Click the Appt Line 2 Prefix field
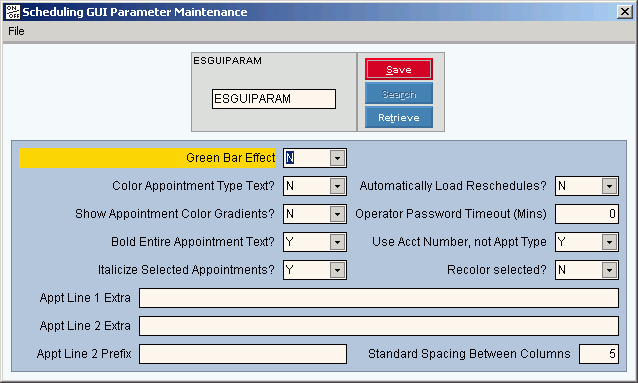This screenshot has width=638, height=383. click(x=243, y=354)
